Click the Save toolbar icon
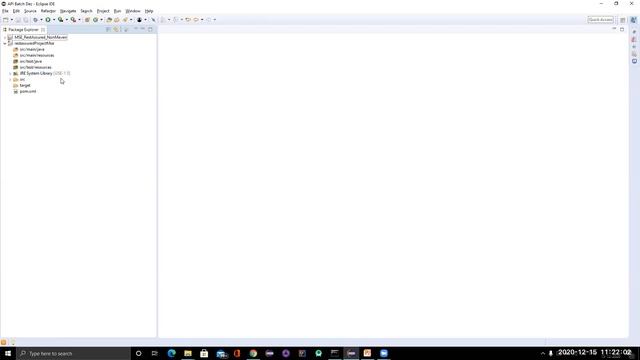 point(18,20)
